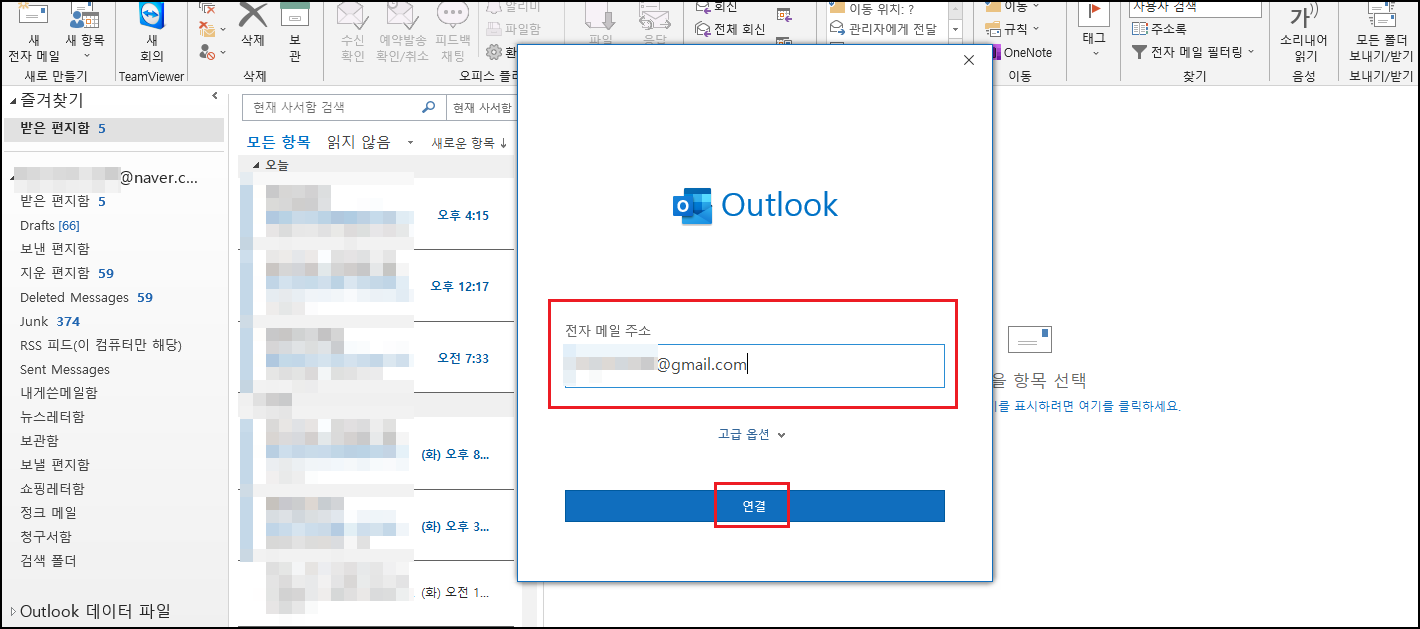Open the 새로운 항목 sort order dropdown

click(x=469, y=143)
